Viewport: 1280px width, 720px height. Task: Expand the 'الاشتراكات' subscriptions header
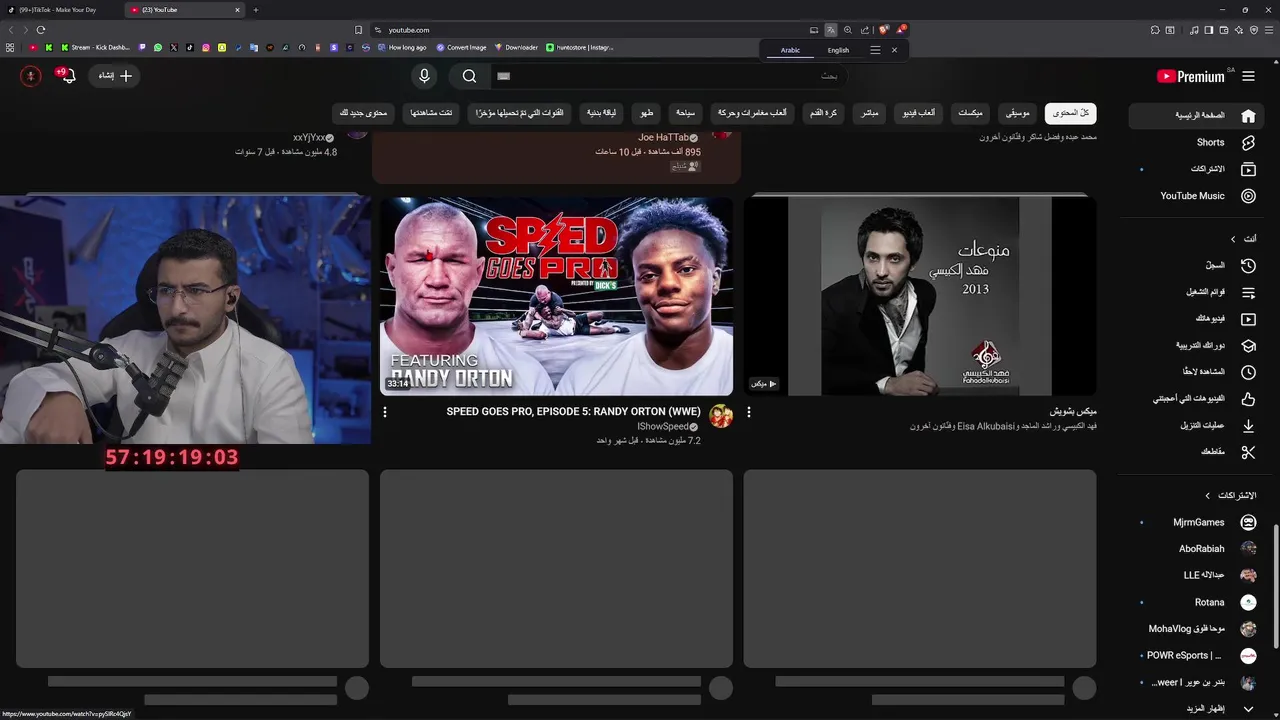pos(1231,495)
